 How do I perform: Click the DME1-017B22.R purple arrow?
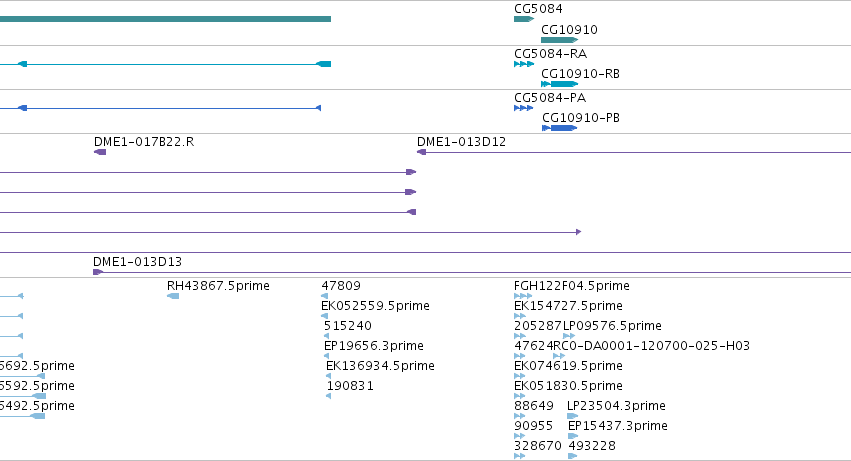pyautogui.click(x=100, y=152)
